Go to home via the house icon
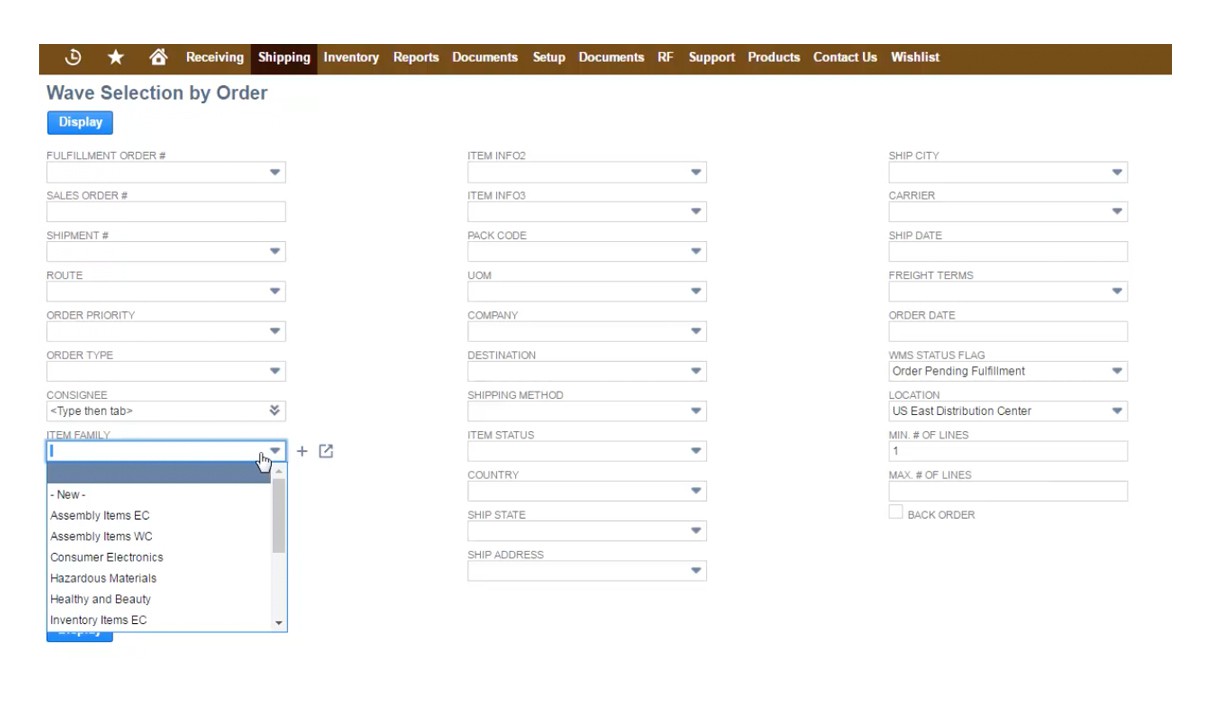The image size is (1224, 715). 158,57
